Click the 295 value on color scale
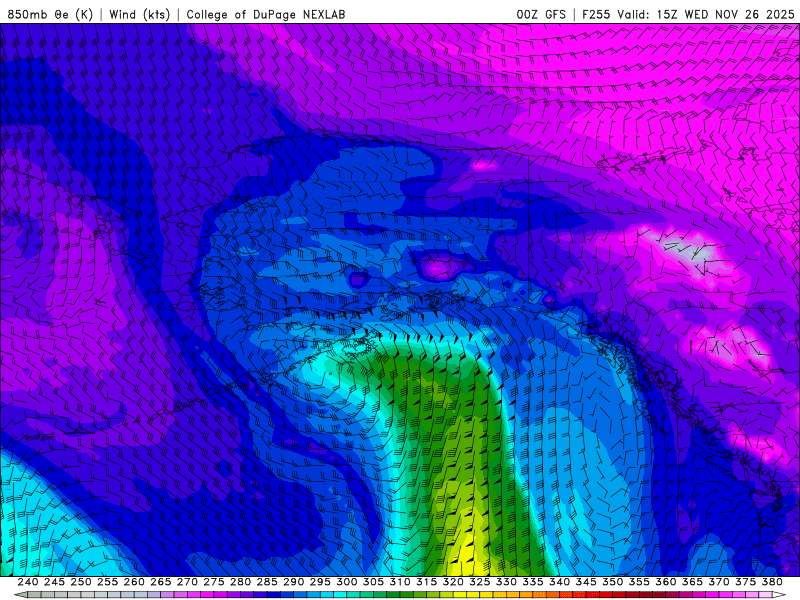 coord(320,582)
